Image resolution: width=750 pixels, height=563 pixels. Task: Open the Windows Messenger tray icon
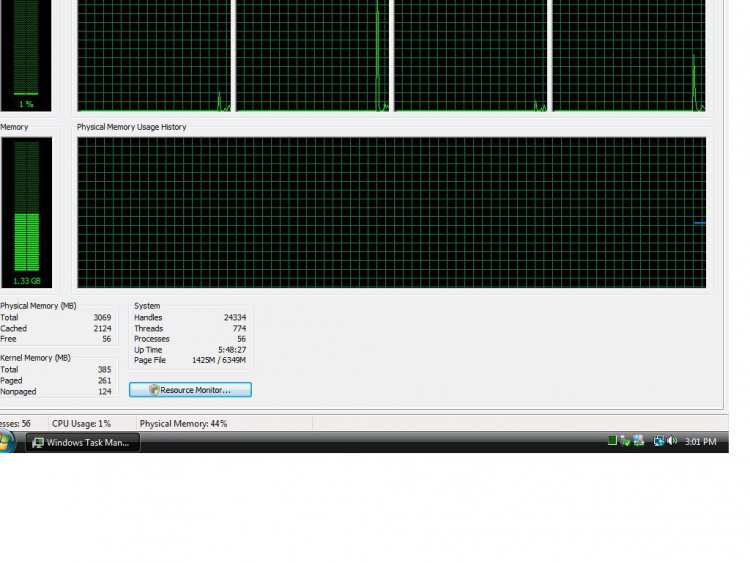(x=639, y=441)
